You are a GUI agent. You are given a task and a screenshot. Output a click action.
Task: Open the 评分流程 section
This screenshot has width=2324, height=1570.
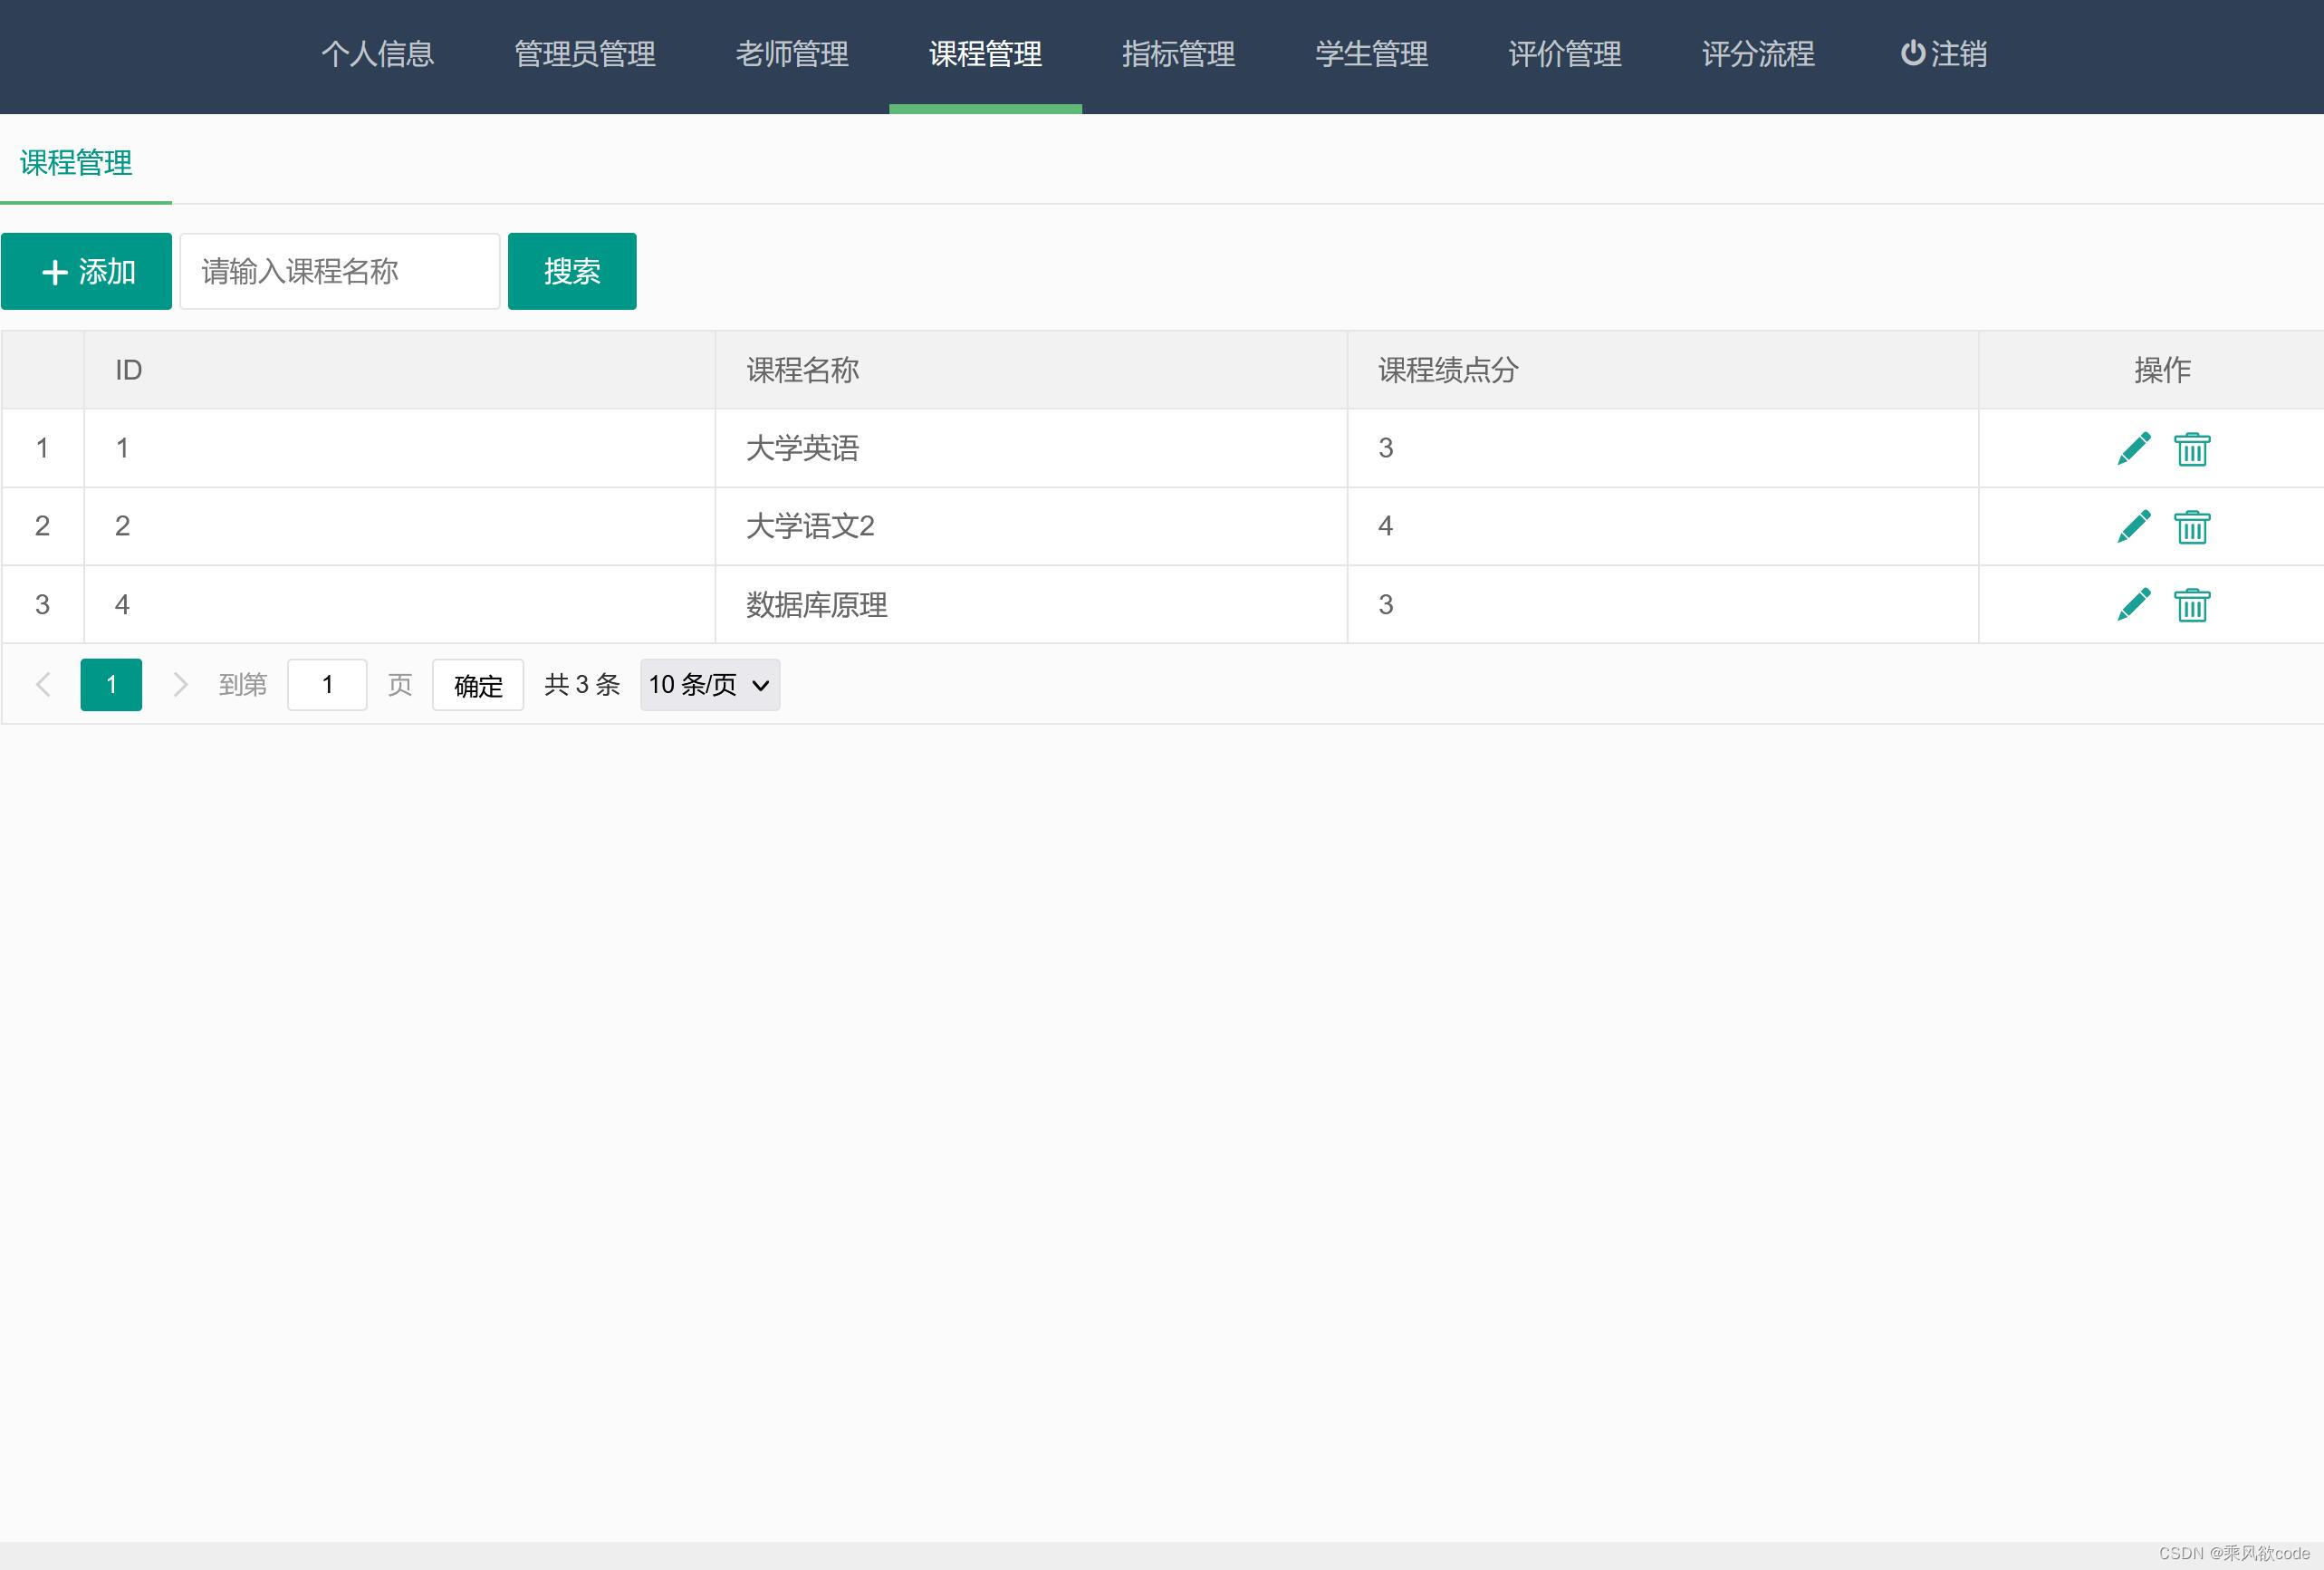click(x=1756, y=55)
